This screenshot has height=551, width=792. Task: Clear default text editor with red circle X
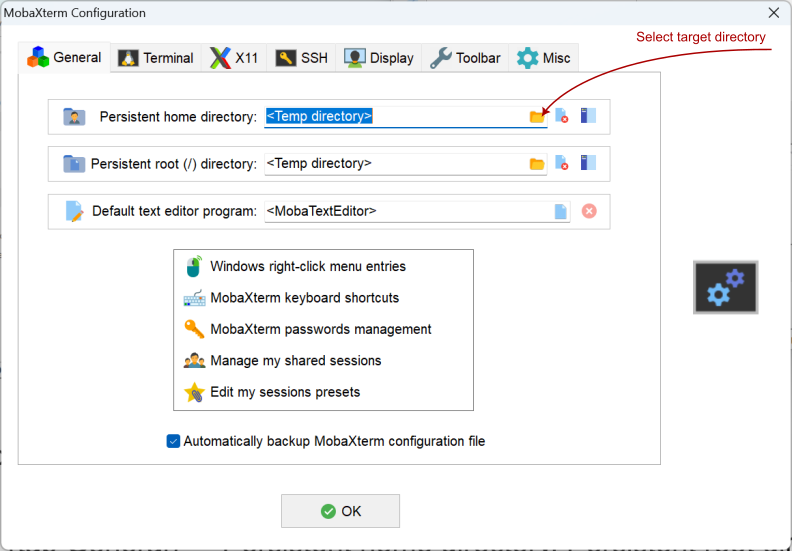[589, 211]
